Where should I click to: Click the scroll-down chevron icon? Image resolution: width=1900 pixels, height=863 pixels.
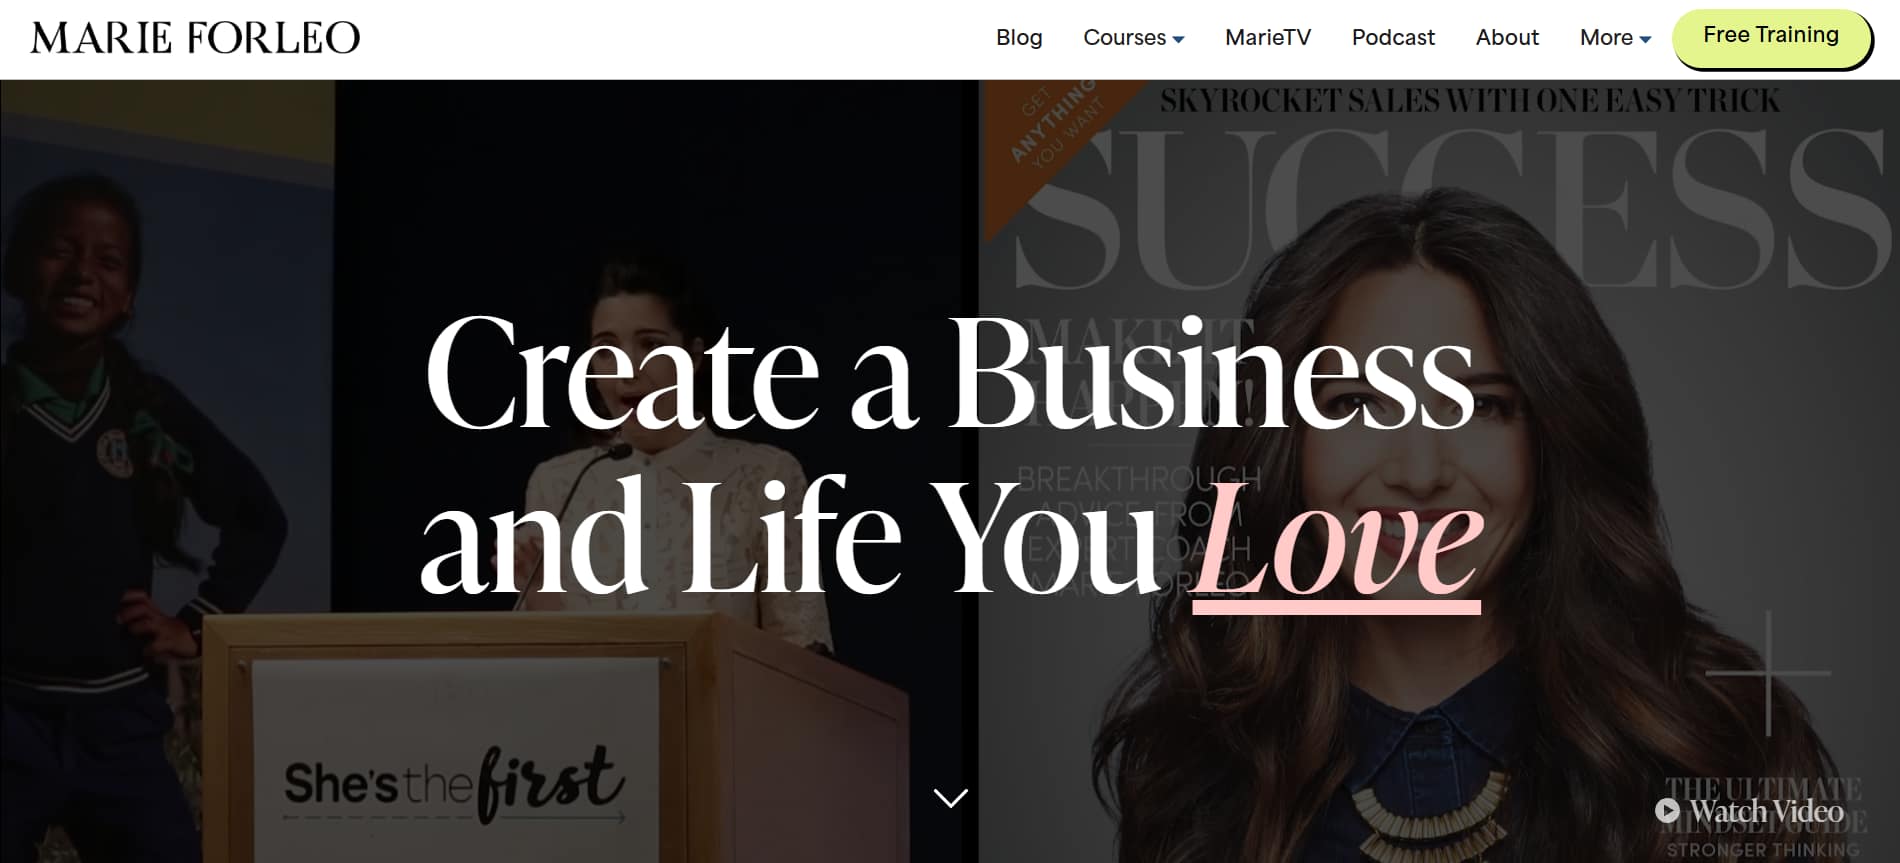[950, 797]
